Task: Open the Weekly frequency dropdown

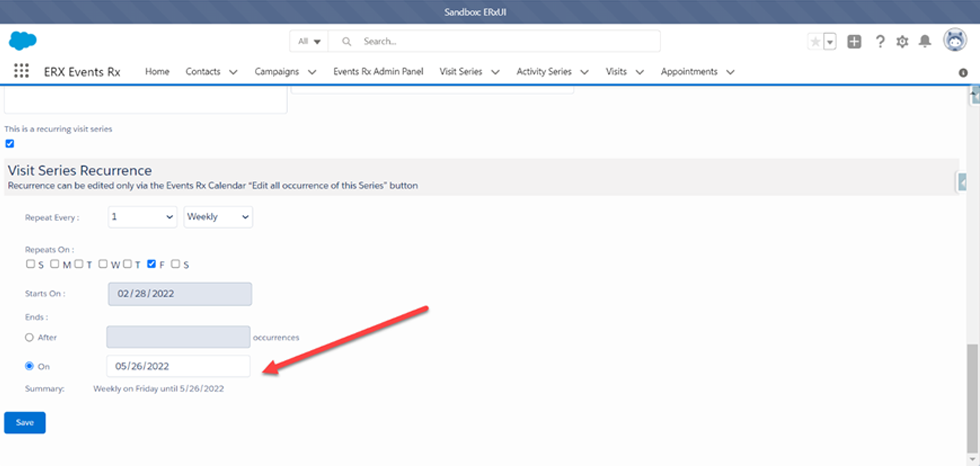Action: [x=218, y=216]
